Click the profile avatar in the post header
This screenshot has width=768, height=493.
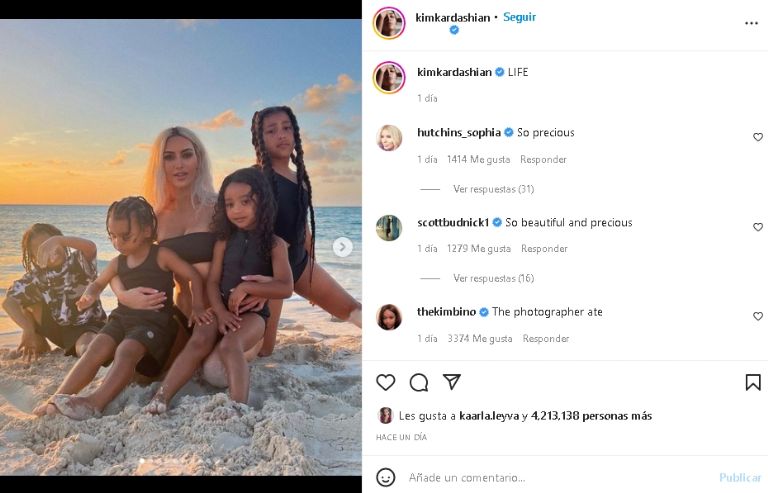coord(389,23)
